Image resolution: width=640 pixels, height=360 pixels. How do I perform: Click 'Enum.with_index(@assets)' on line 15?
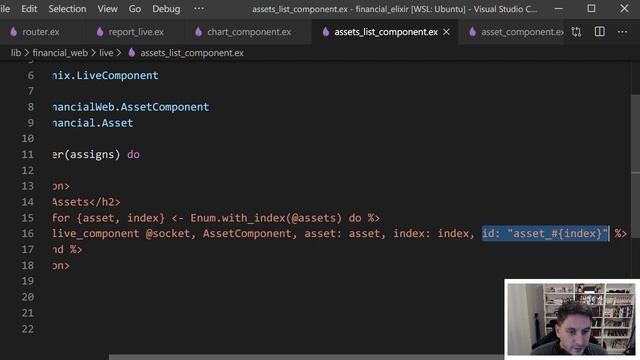point(266,218)
